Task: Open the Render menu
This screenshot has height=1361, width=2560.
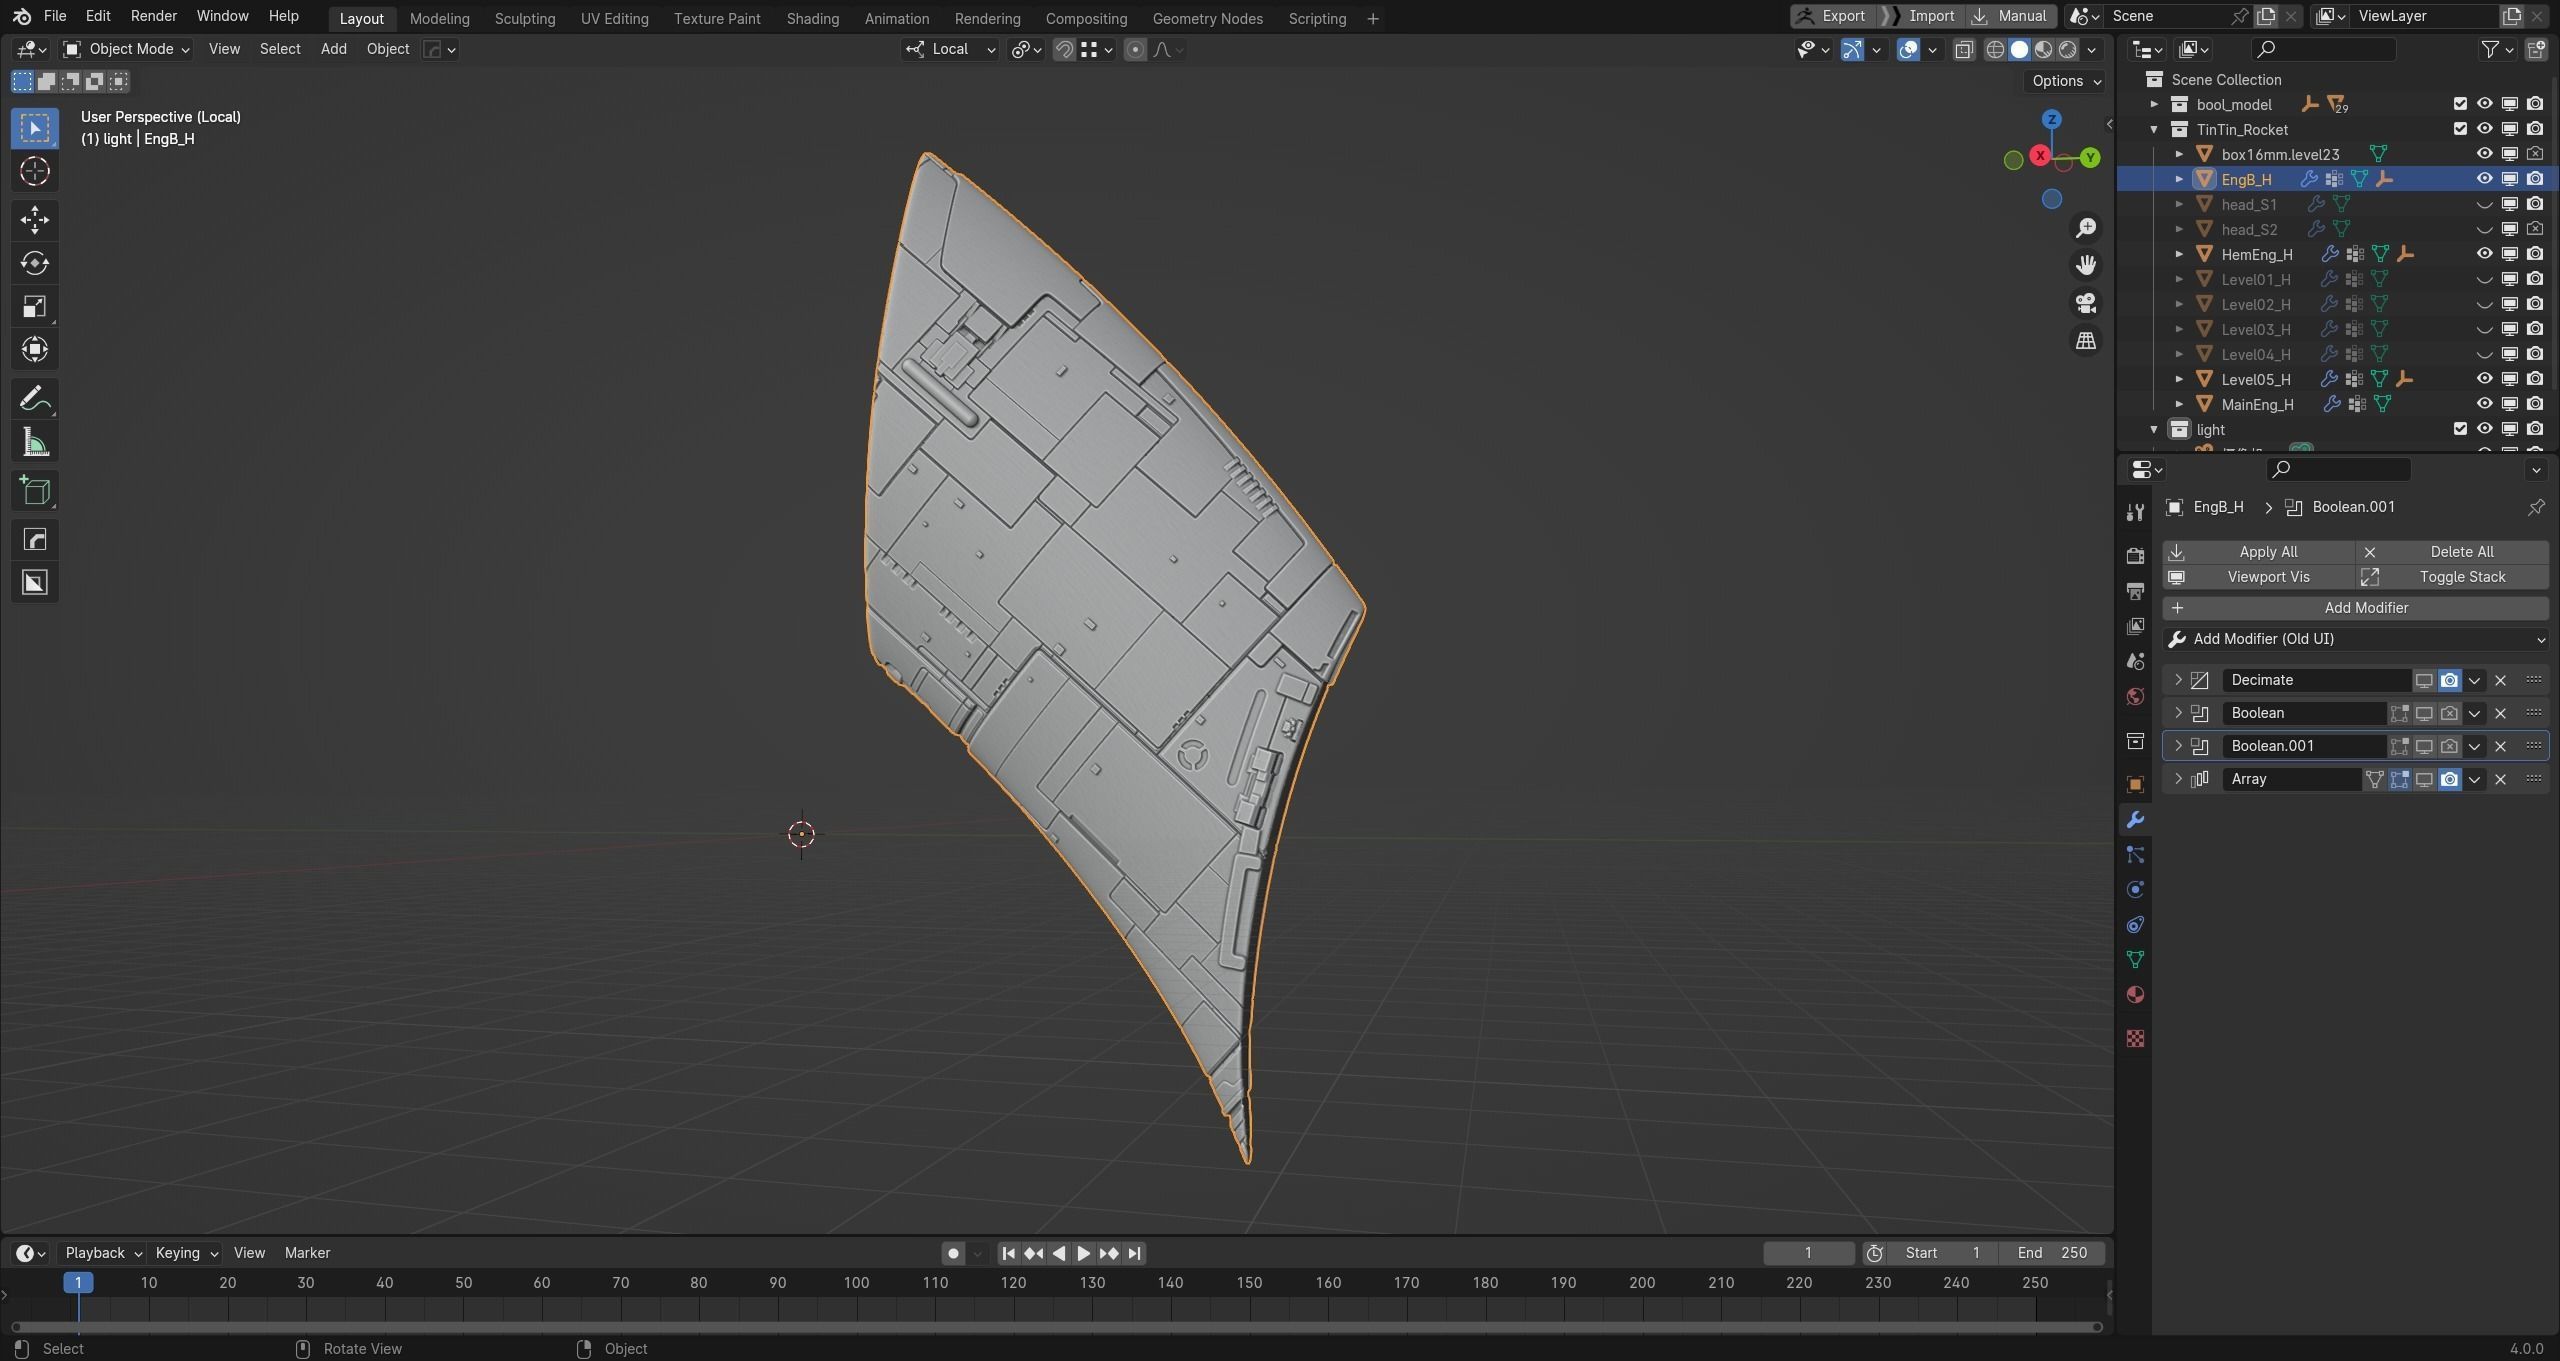Action: click(x=153, y=16)
